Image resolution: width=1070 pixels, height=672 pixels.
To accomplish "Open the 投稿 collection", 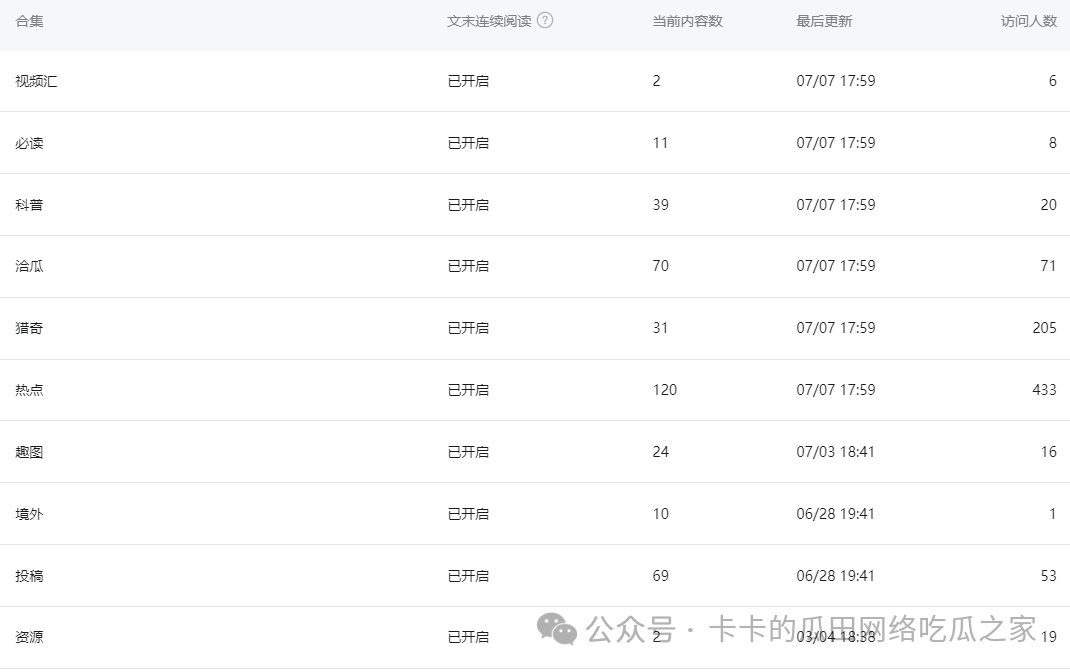I will point(29,576).
